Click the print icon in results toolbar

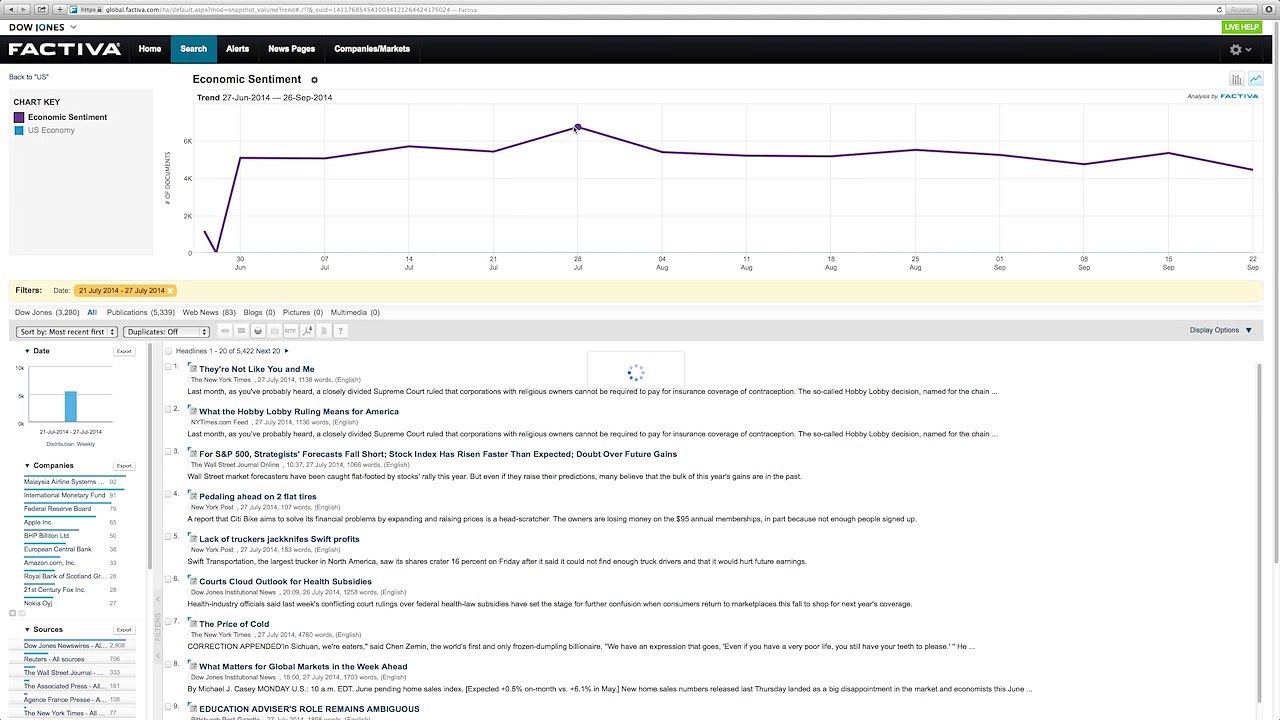pos(258,331)
